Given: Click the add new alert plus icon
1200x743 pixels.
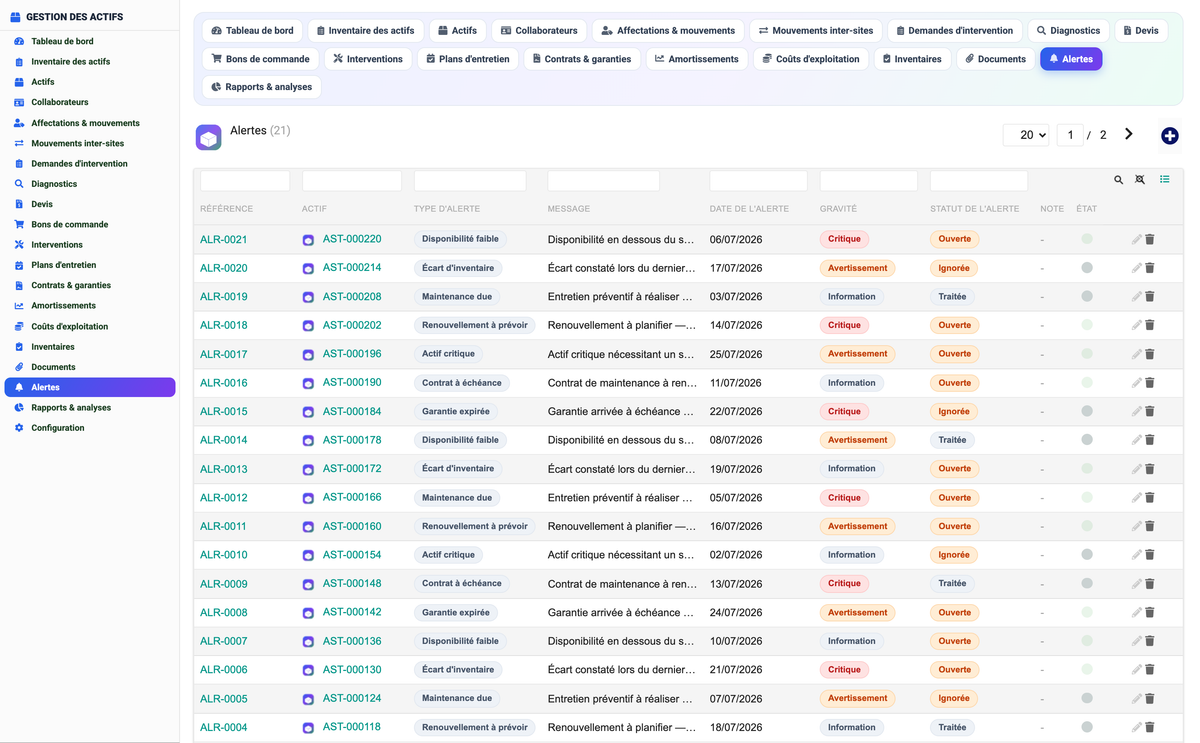Looking at the screenshot, I should pos(1169,136).
